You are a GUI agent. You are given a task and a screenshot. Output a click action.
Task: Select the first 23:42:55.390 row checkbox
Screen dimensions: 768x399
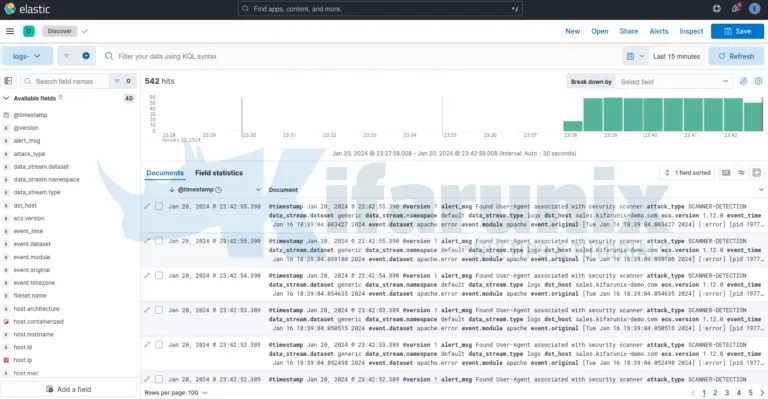tap(159, 206)
